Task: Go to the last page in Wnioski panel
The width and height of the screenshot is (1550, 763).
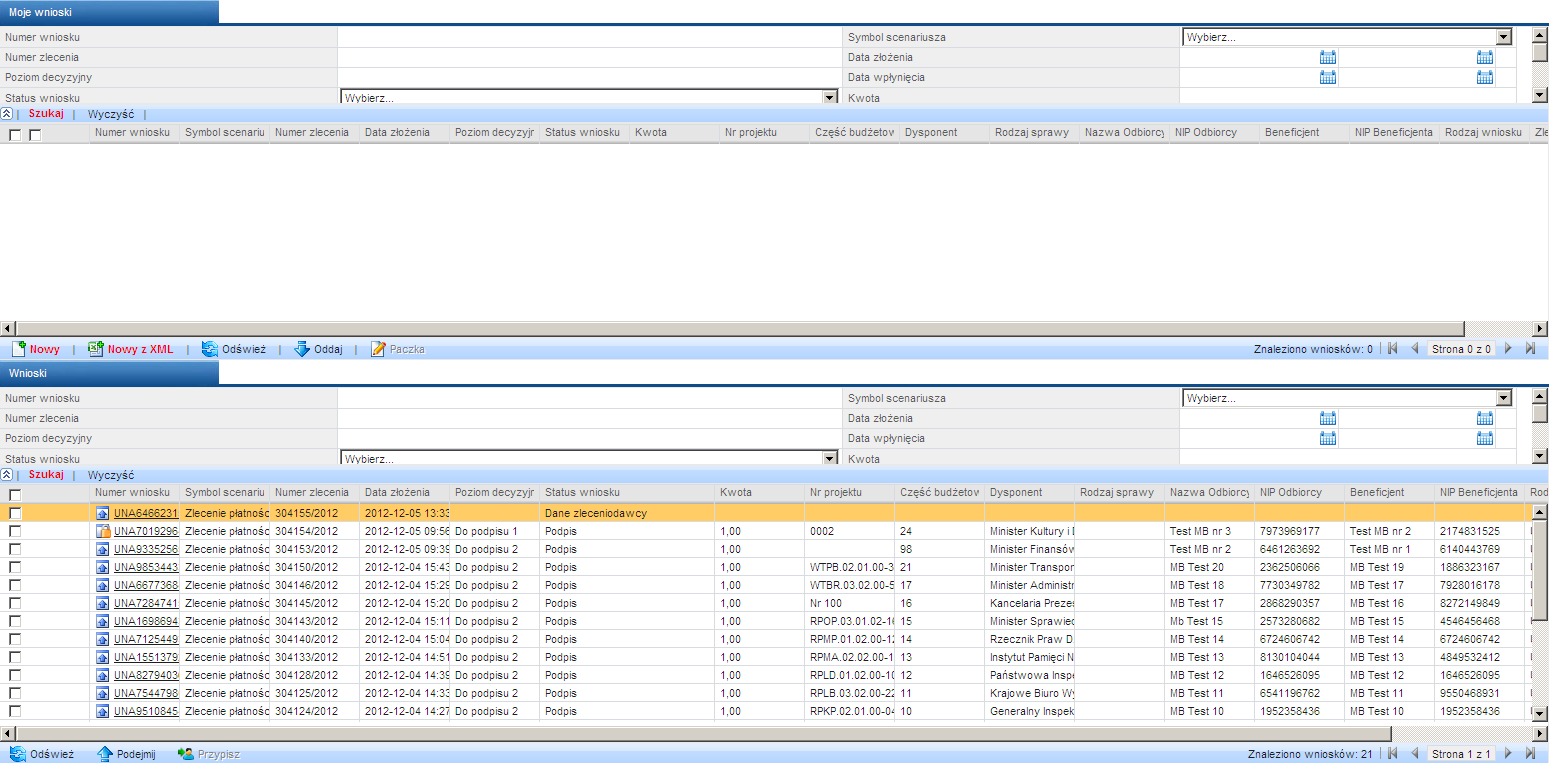Action: point(1530,754)
